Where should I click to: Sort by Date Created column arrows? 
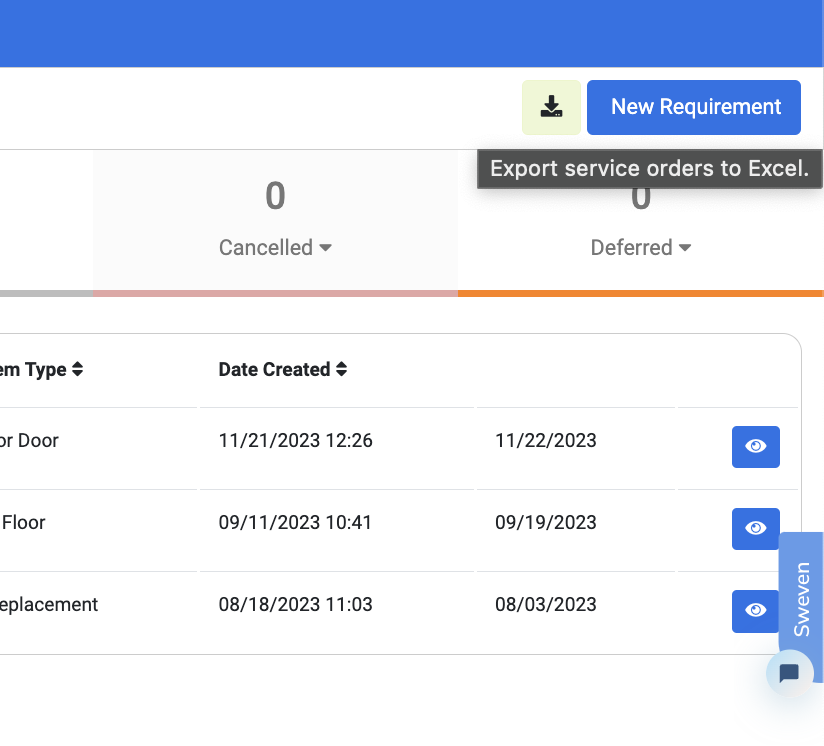pos(342,369)
